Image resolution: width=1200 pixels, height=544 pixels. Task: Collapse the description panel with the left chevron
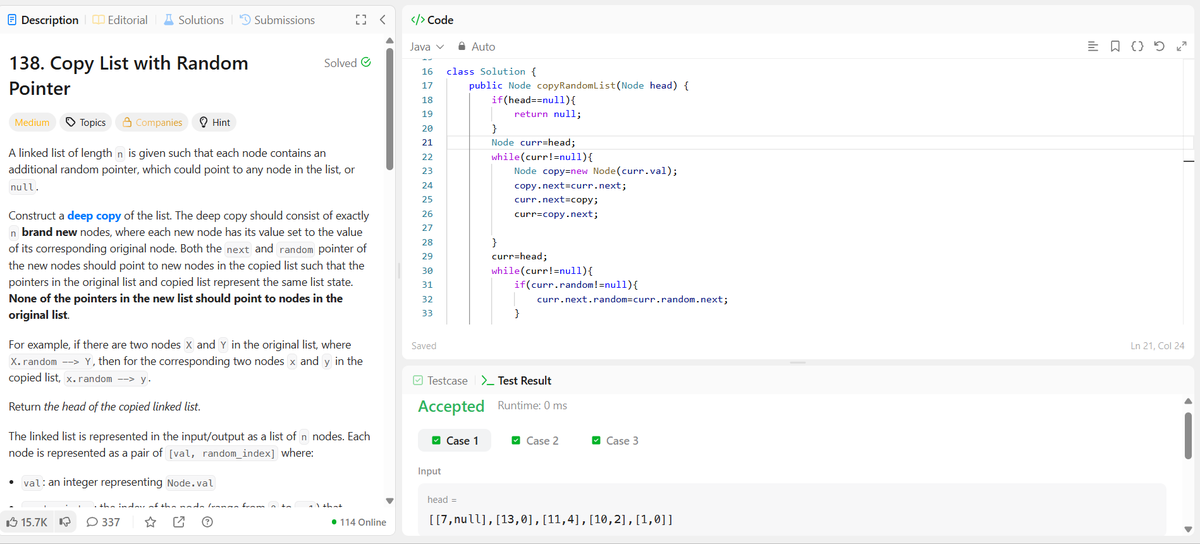pyautogui.click(x=382, y=20)
